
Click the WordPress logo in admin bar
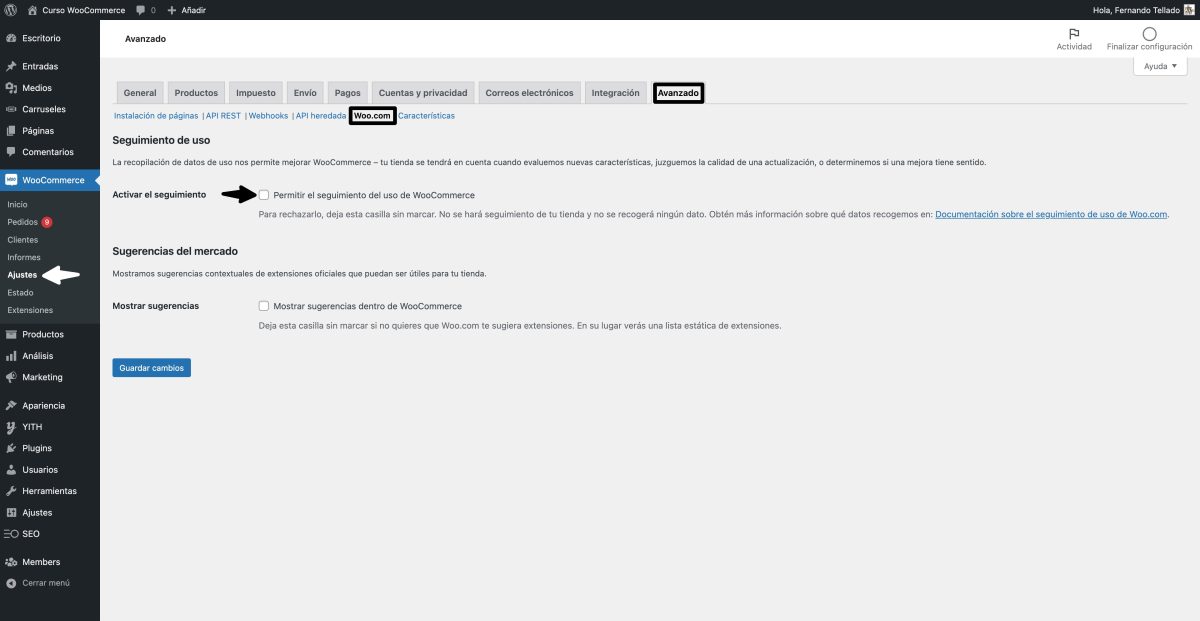10,9
